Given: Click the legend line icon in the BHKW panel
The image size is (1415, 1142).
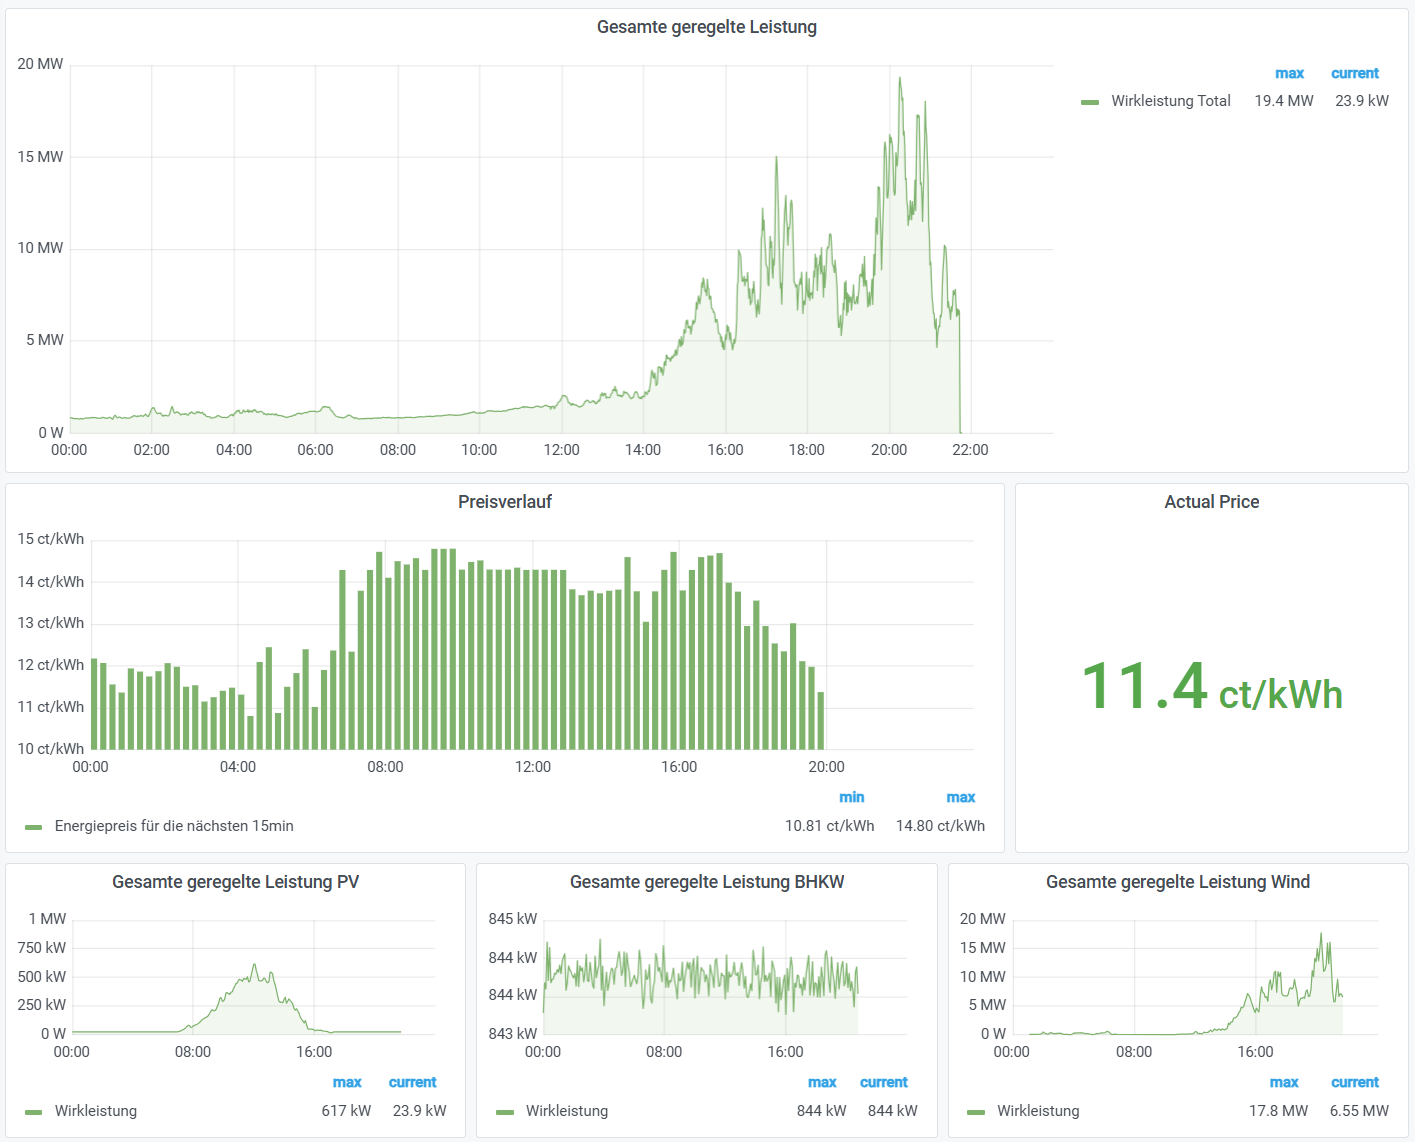Looking at the screenshot, I should tap(505, 1111).
